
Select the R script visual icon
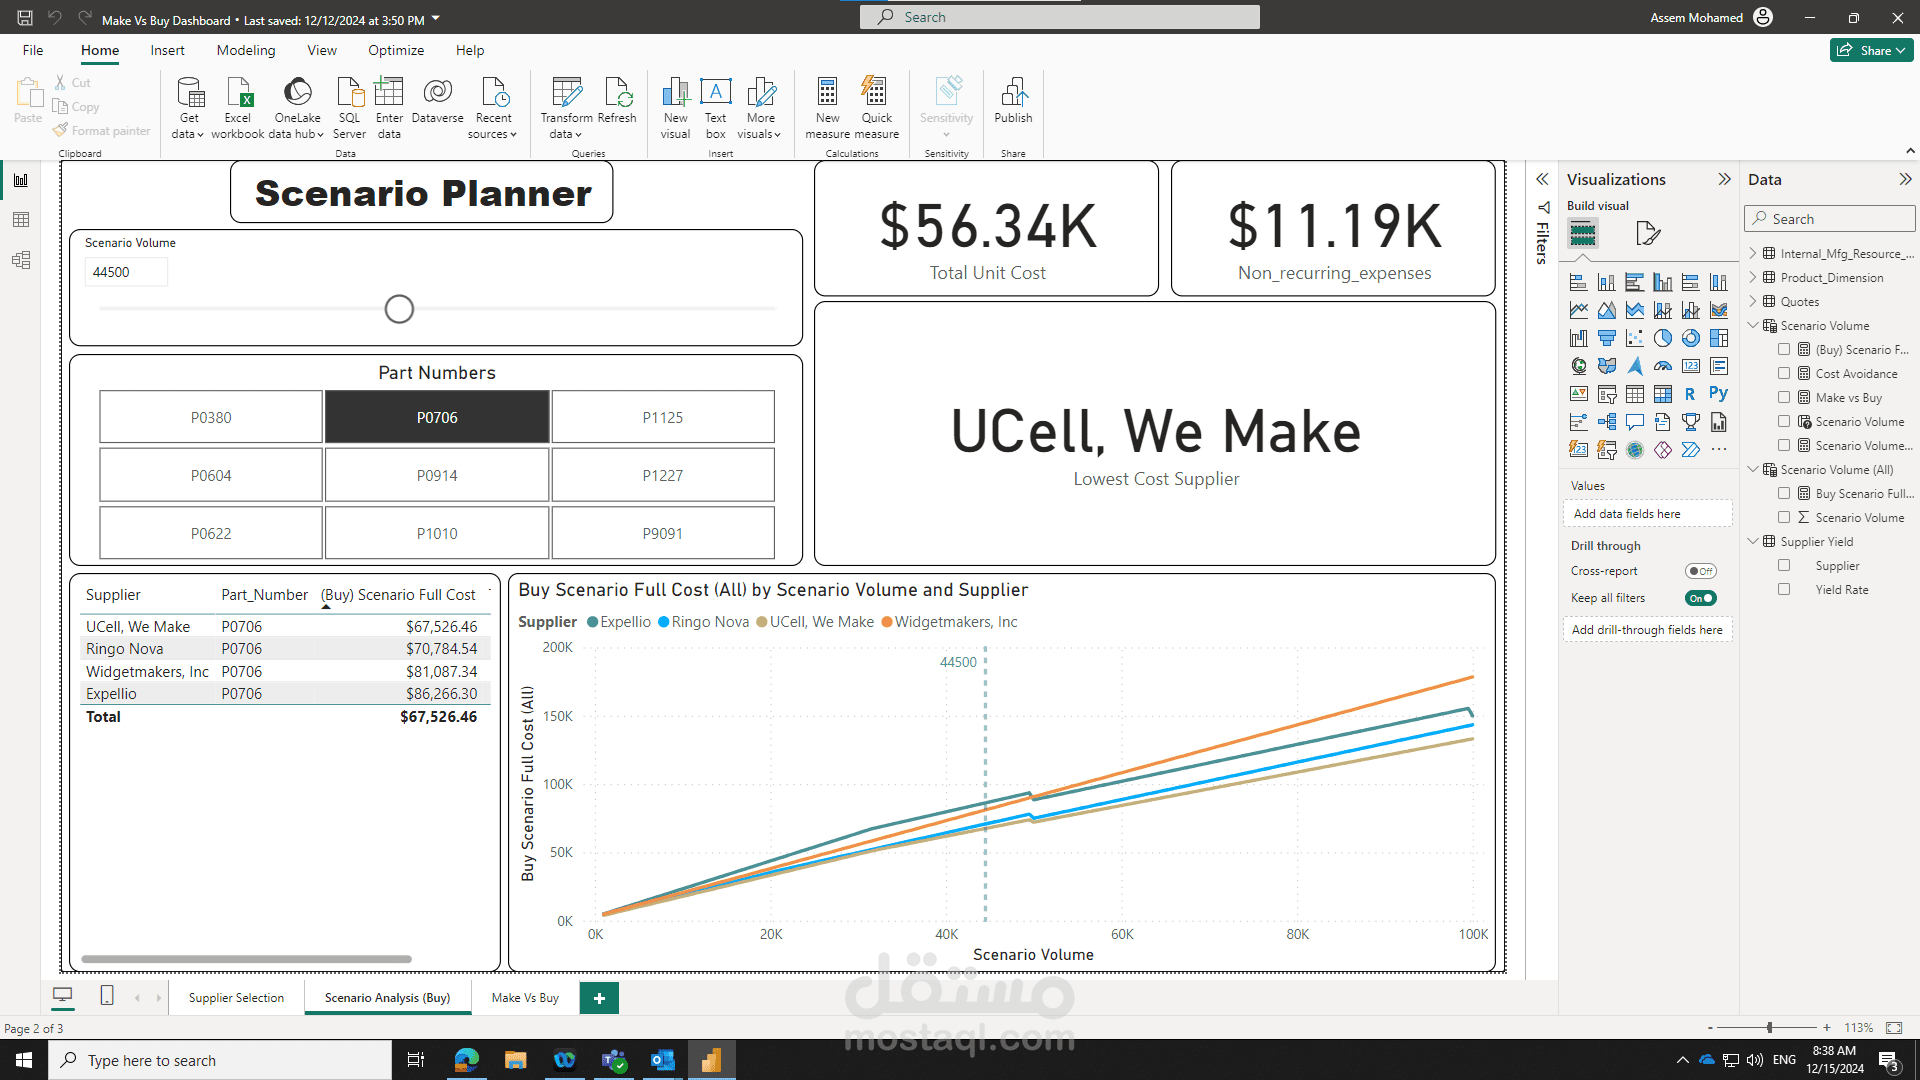tap(1690, 394)
